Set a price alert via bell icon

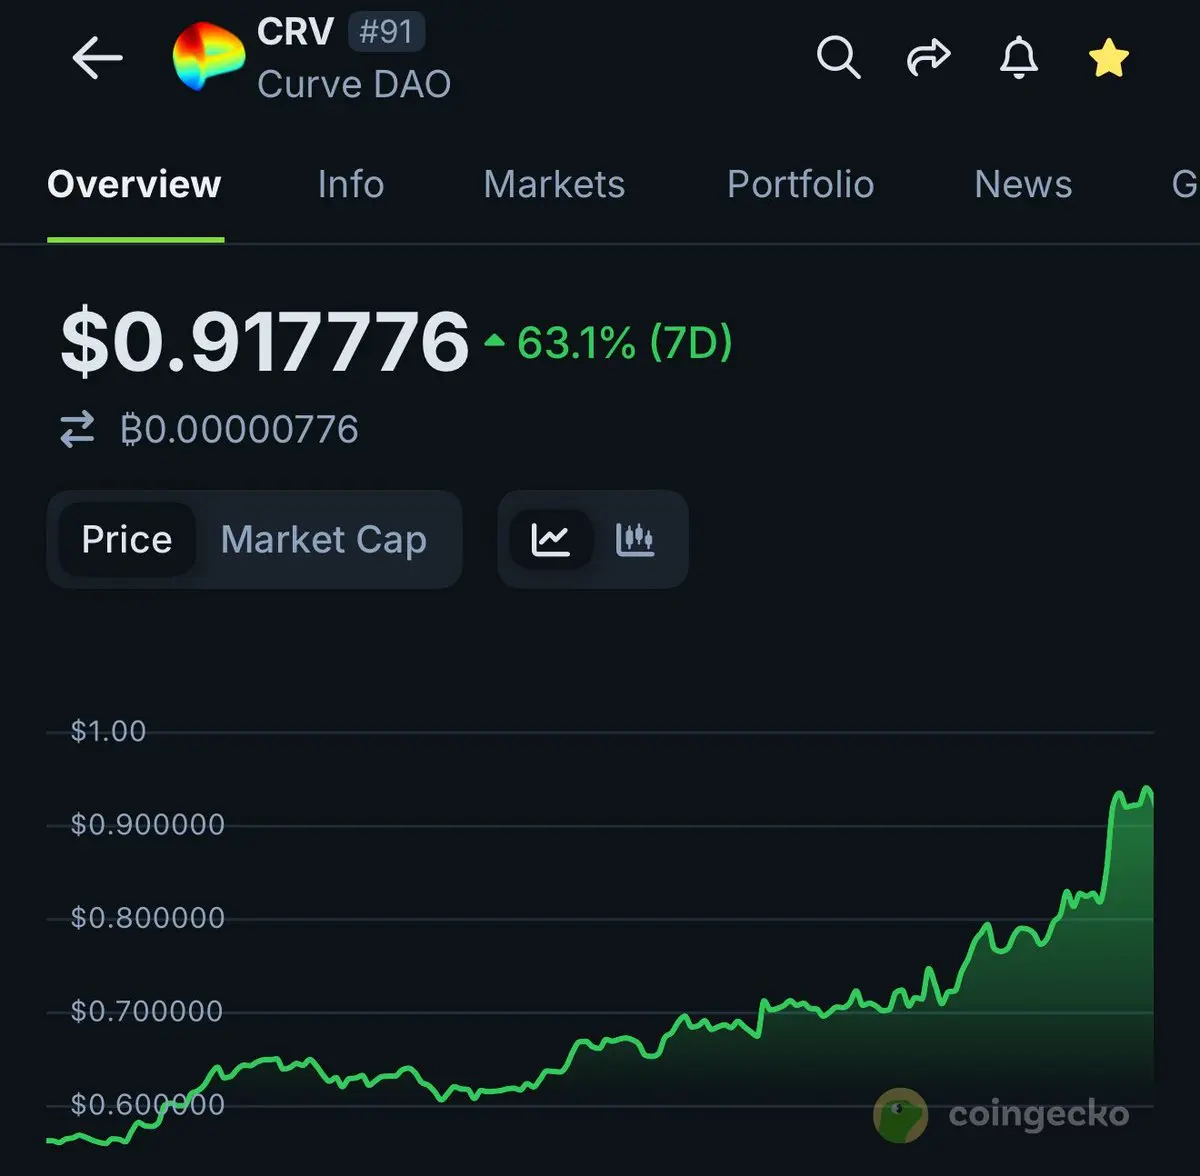1018,57
